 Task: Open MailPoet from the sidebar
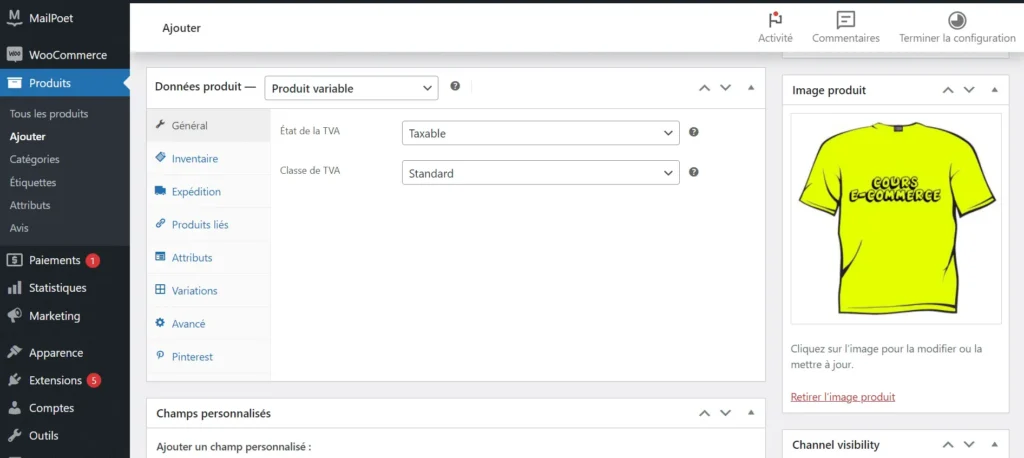pos(50,18)
